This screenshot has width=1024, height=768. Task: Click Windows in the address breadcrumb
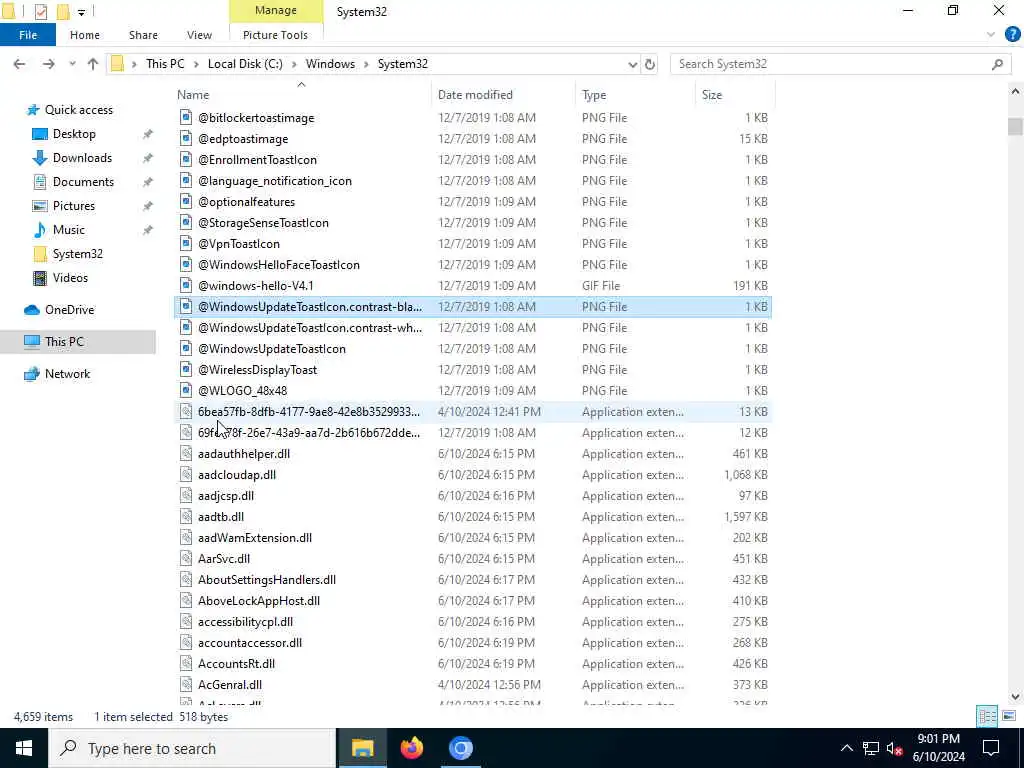click(x=330, y=64)
